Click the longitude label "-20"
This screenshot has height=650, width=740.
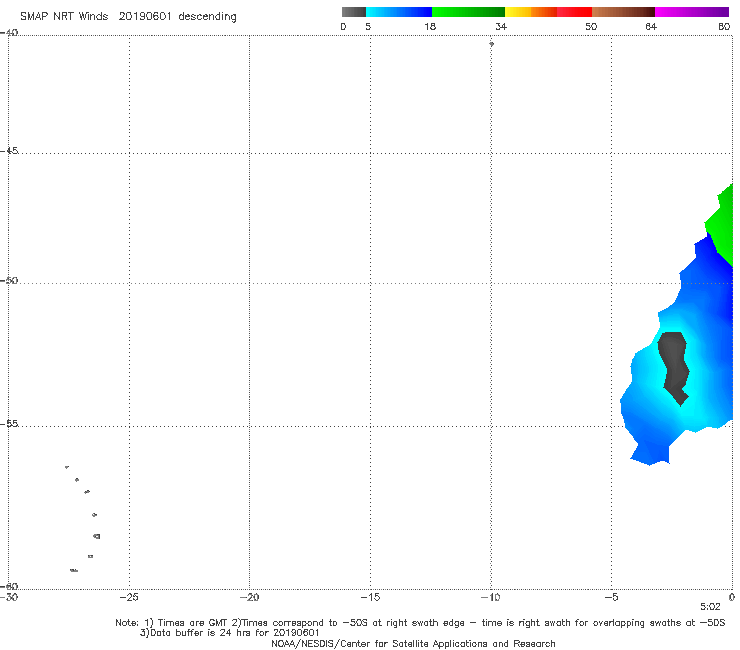[x=249, y=597]
